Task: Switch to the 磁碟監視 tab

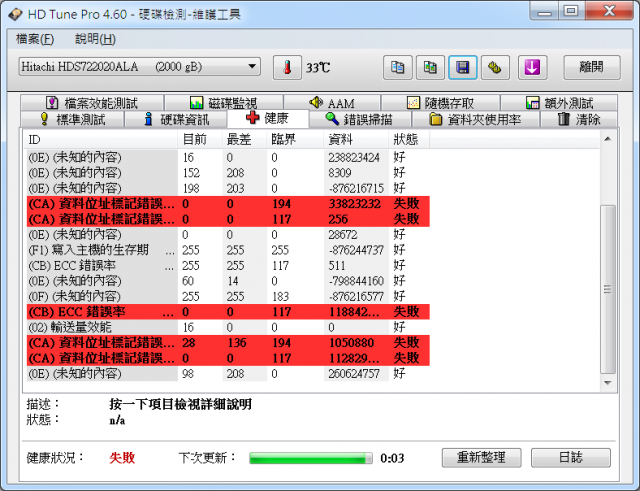Action: (x=224, y=102)
